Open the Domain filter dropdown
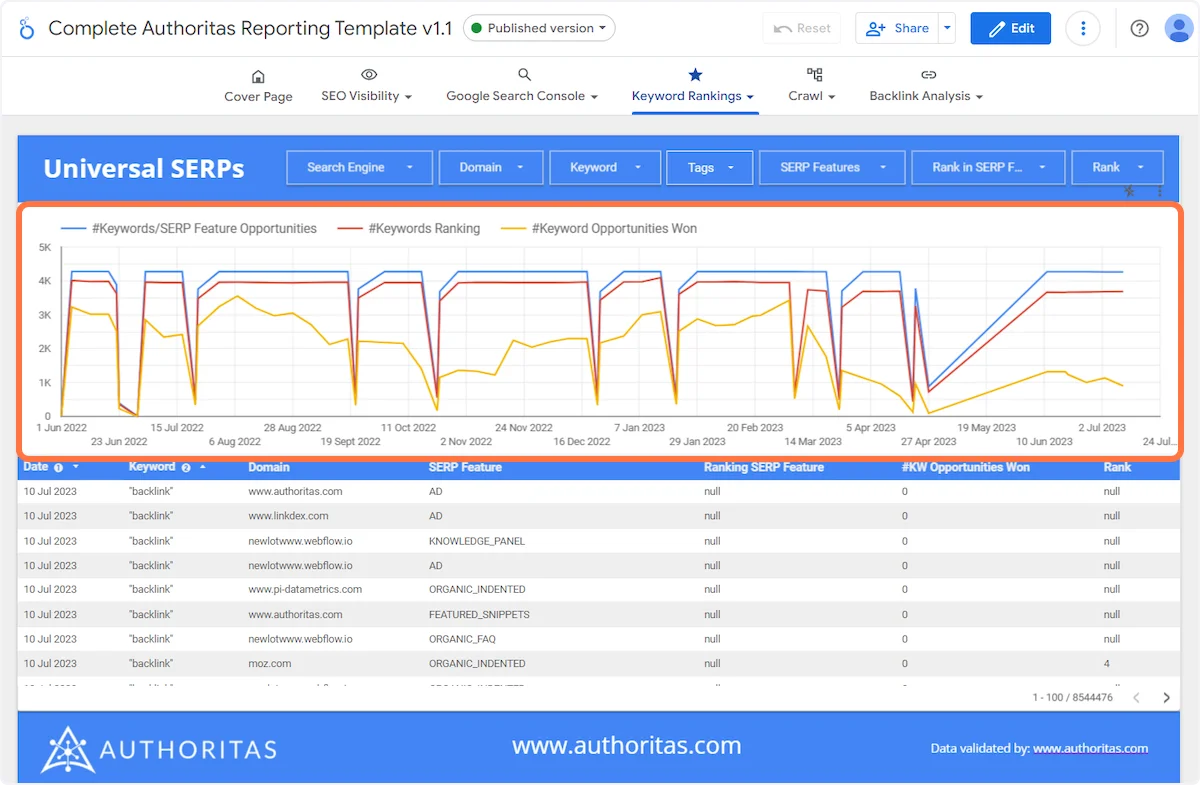 coord(491,167)
